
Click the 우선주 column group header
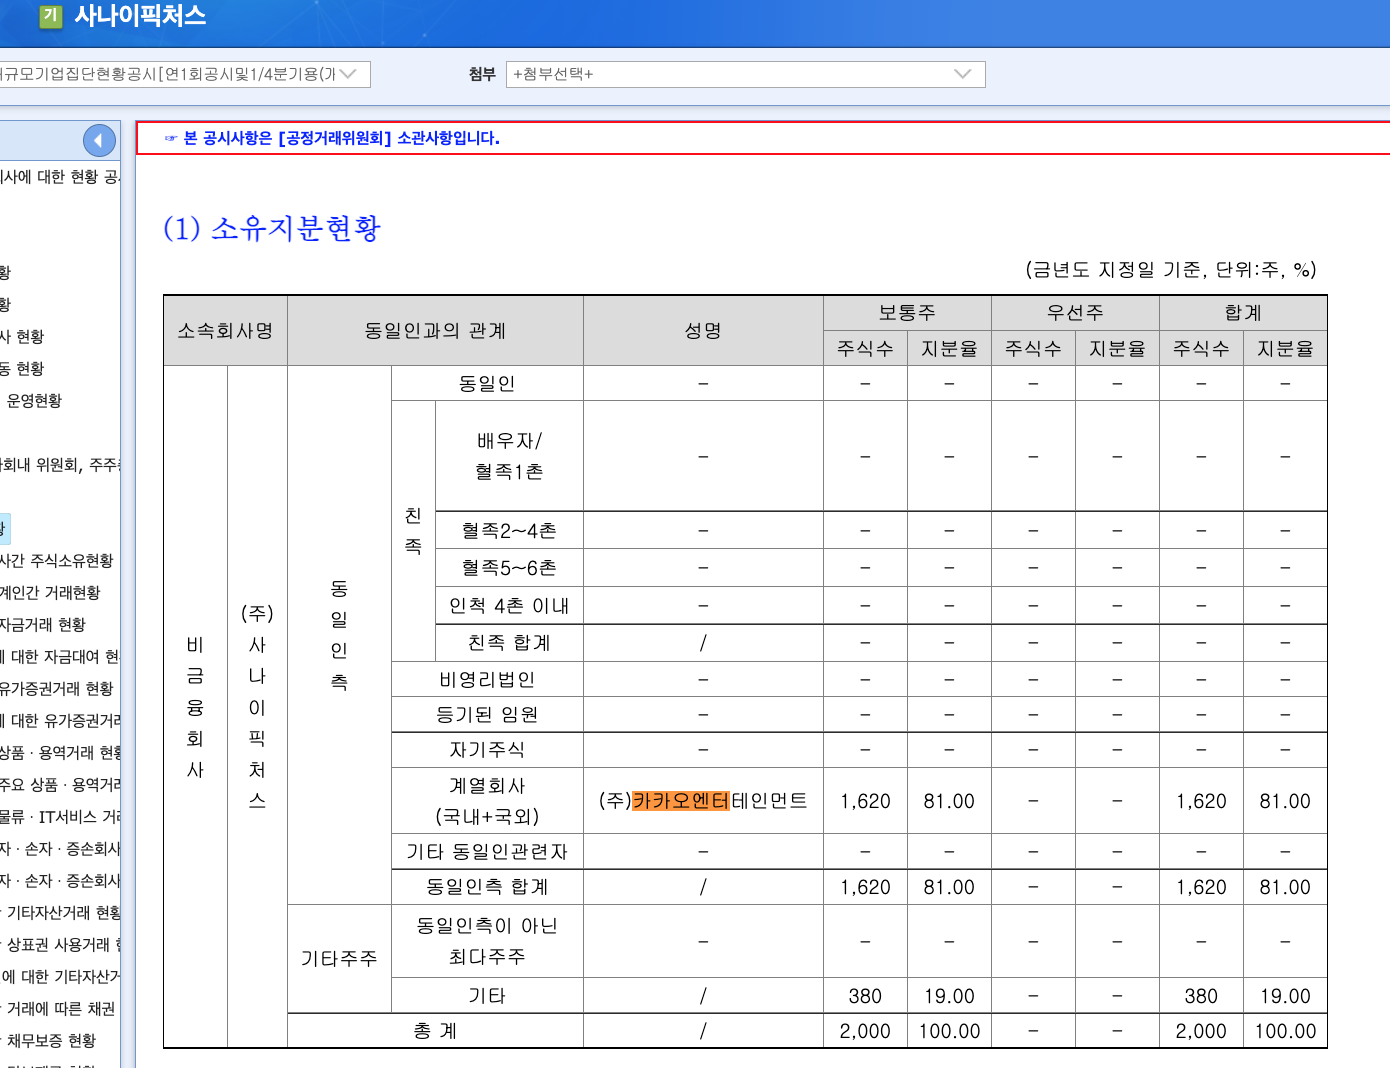click(x=1076, y=313)
